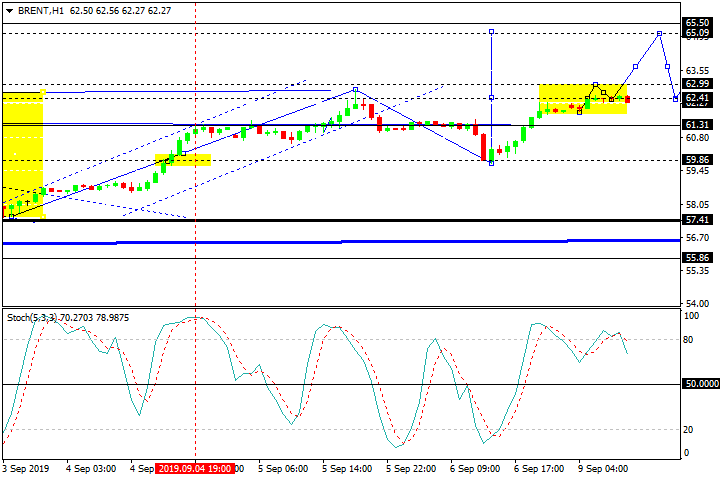Click the 65.09 price label on the axis
The height and width of the screenshot is (480, 720).
pos(697,33)
